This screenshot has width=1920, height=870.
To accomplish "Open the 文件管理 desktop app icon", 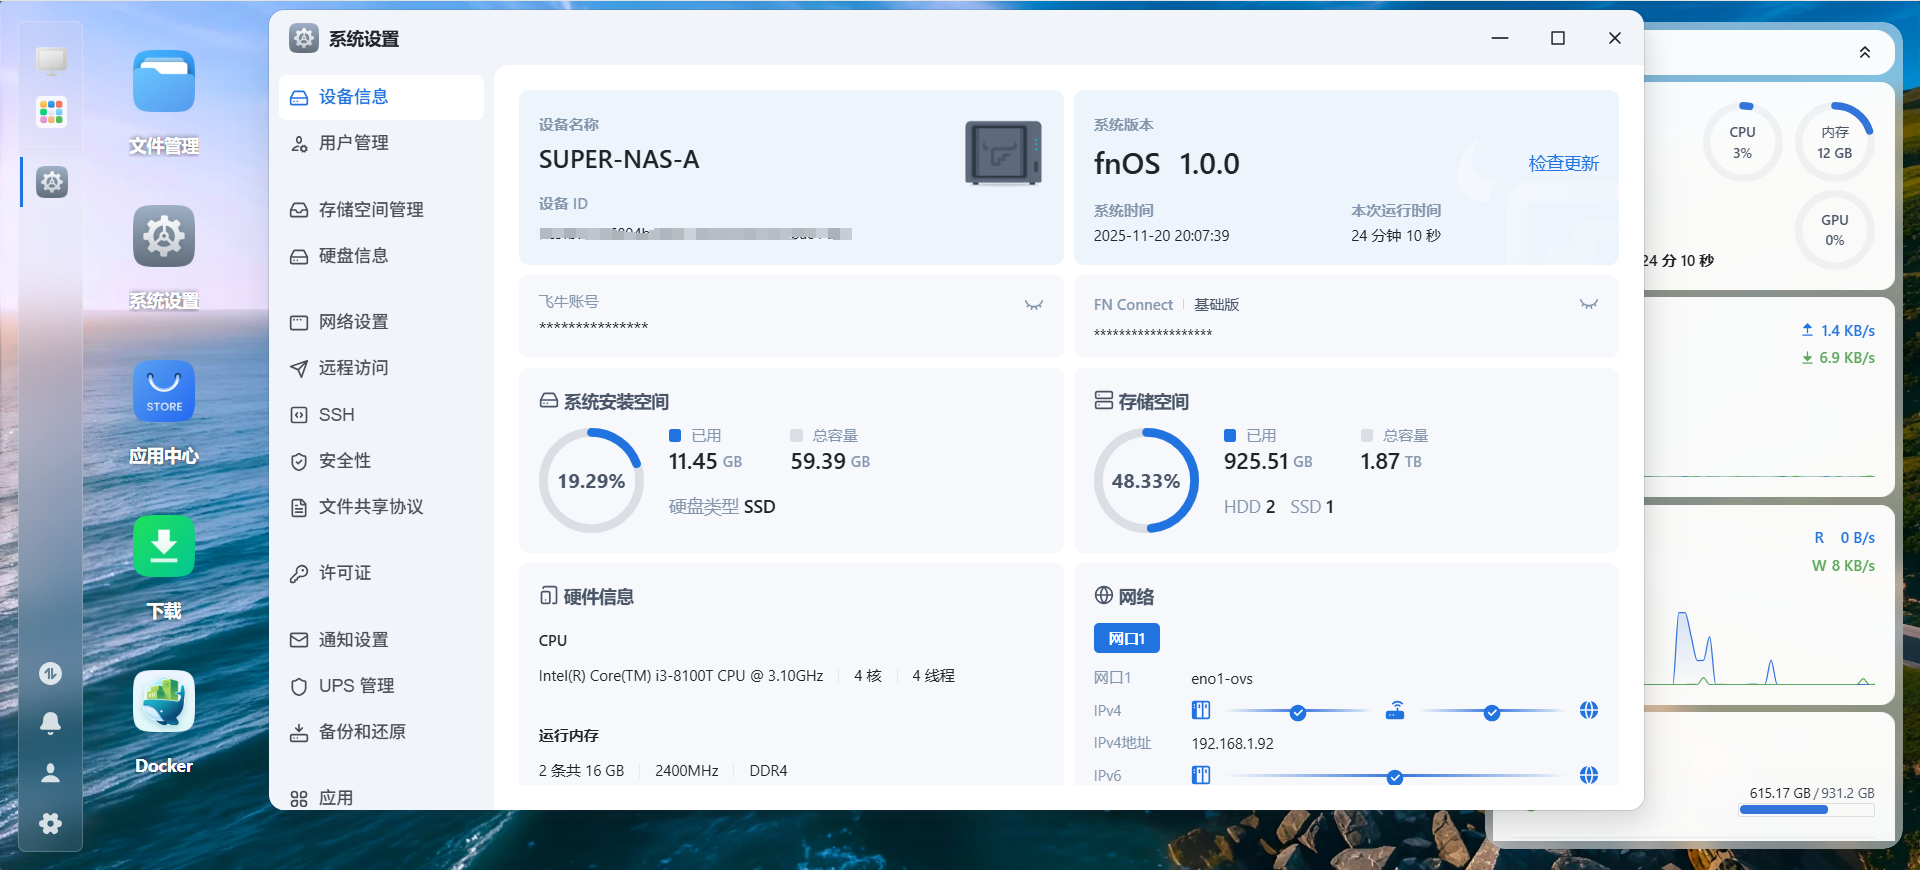I will click(164, 82).
